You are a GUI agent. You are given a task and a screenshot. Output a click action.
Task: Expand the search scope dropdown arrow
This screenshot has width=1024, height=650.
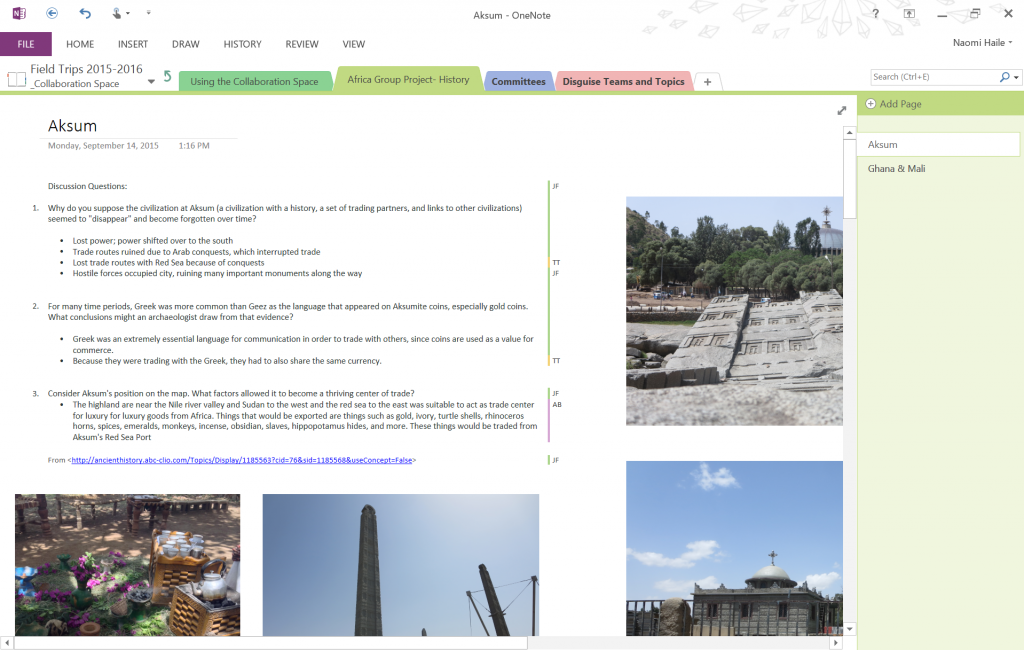coord(1017,77)
